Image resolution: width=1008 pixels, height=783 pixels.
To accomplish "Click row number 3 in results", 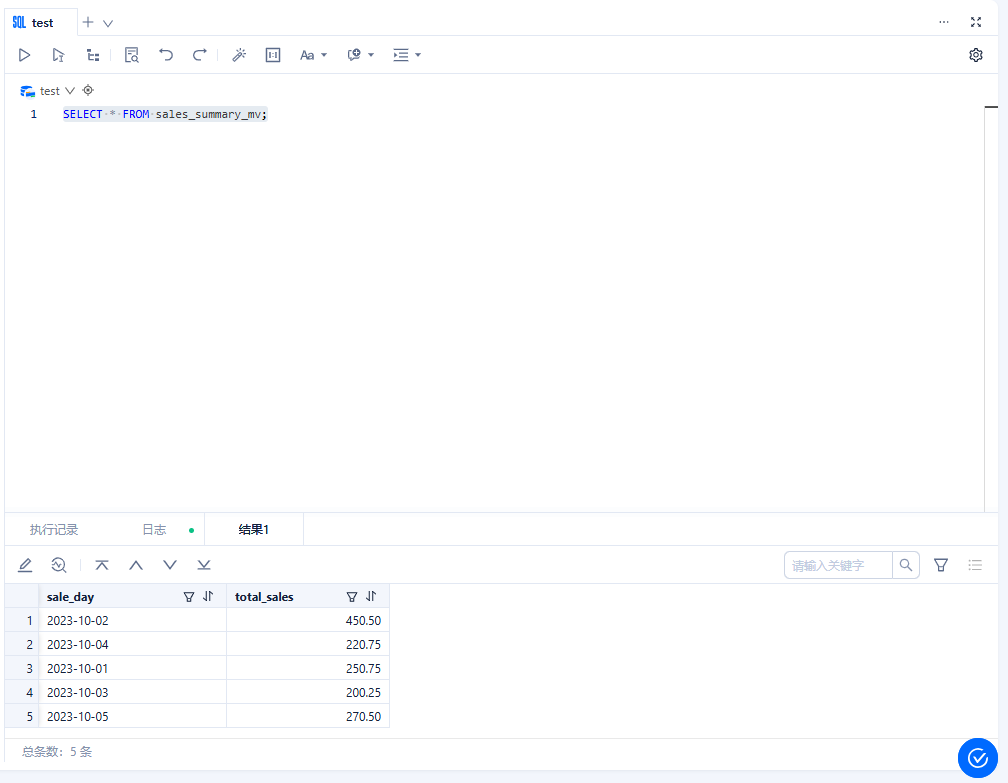I will coord(22,669).
